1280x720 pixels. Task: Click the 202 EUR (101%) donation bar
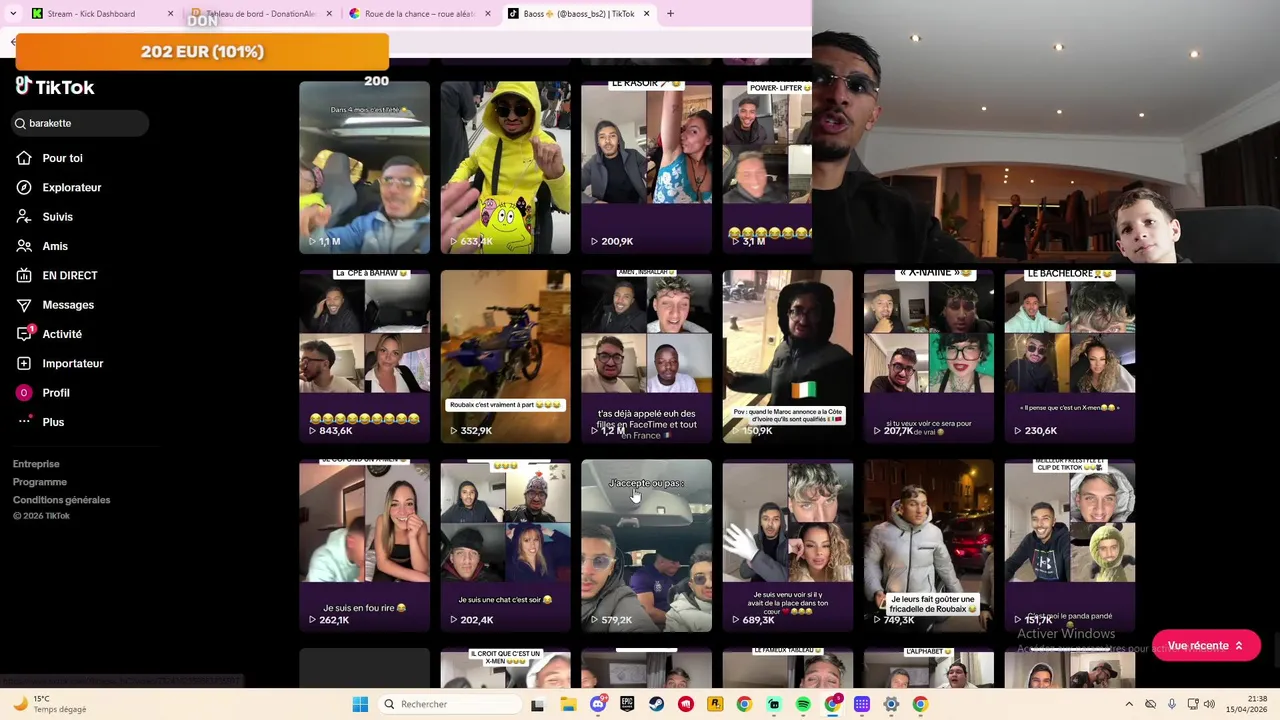tap(202, 52)
